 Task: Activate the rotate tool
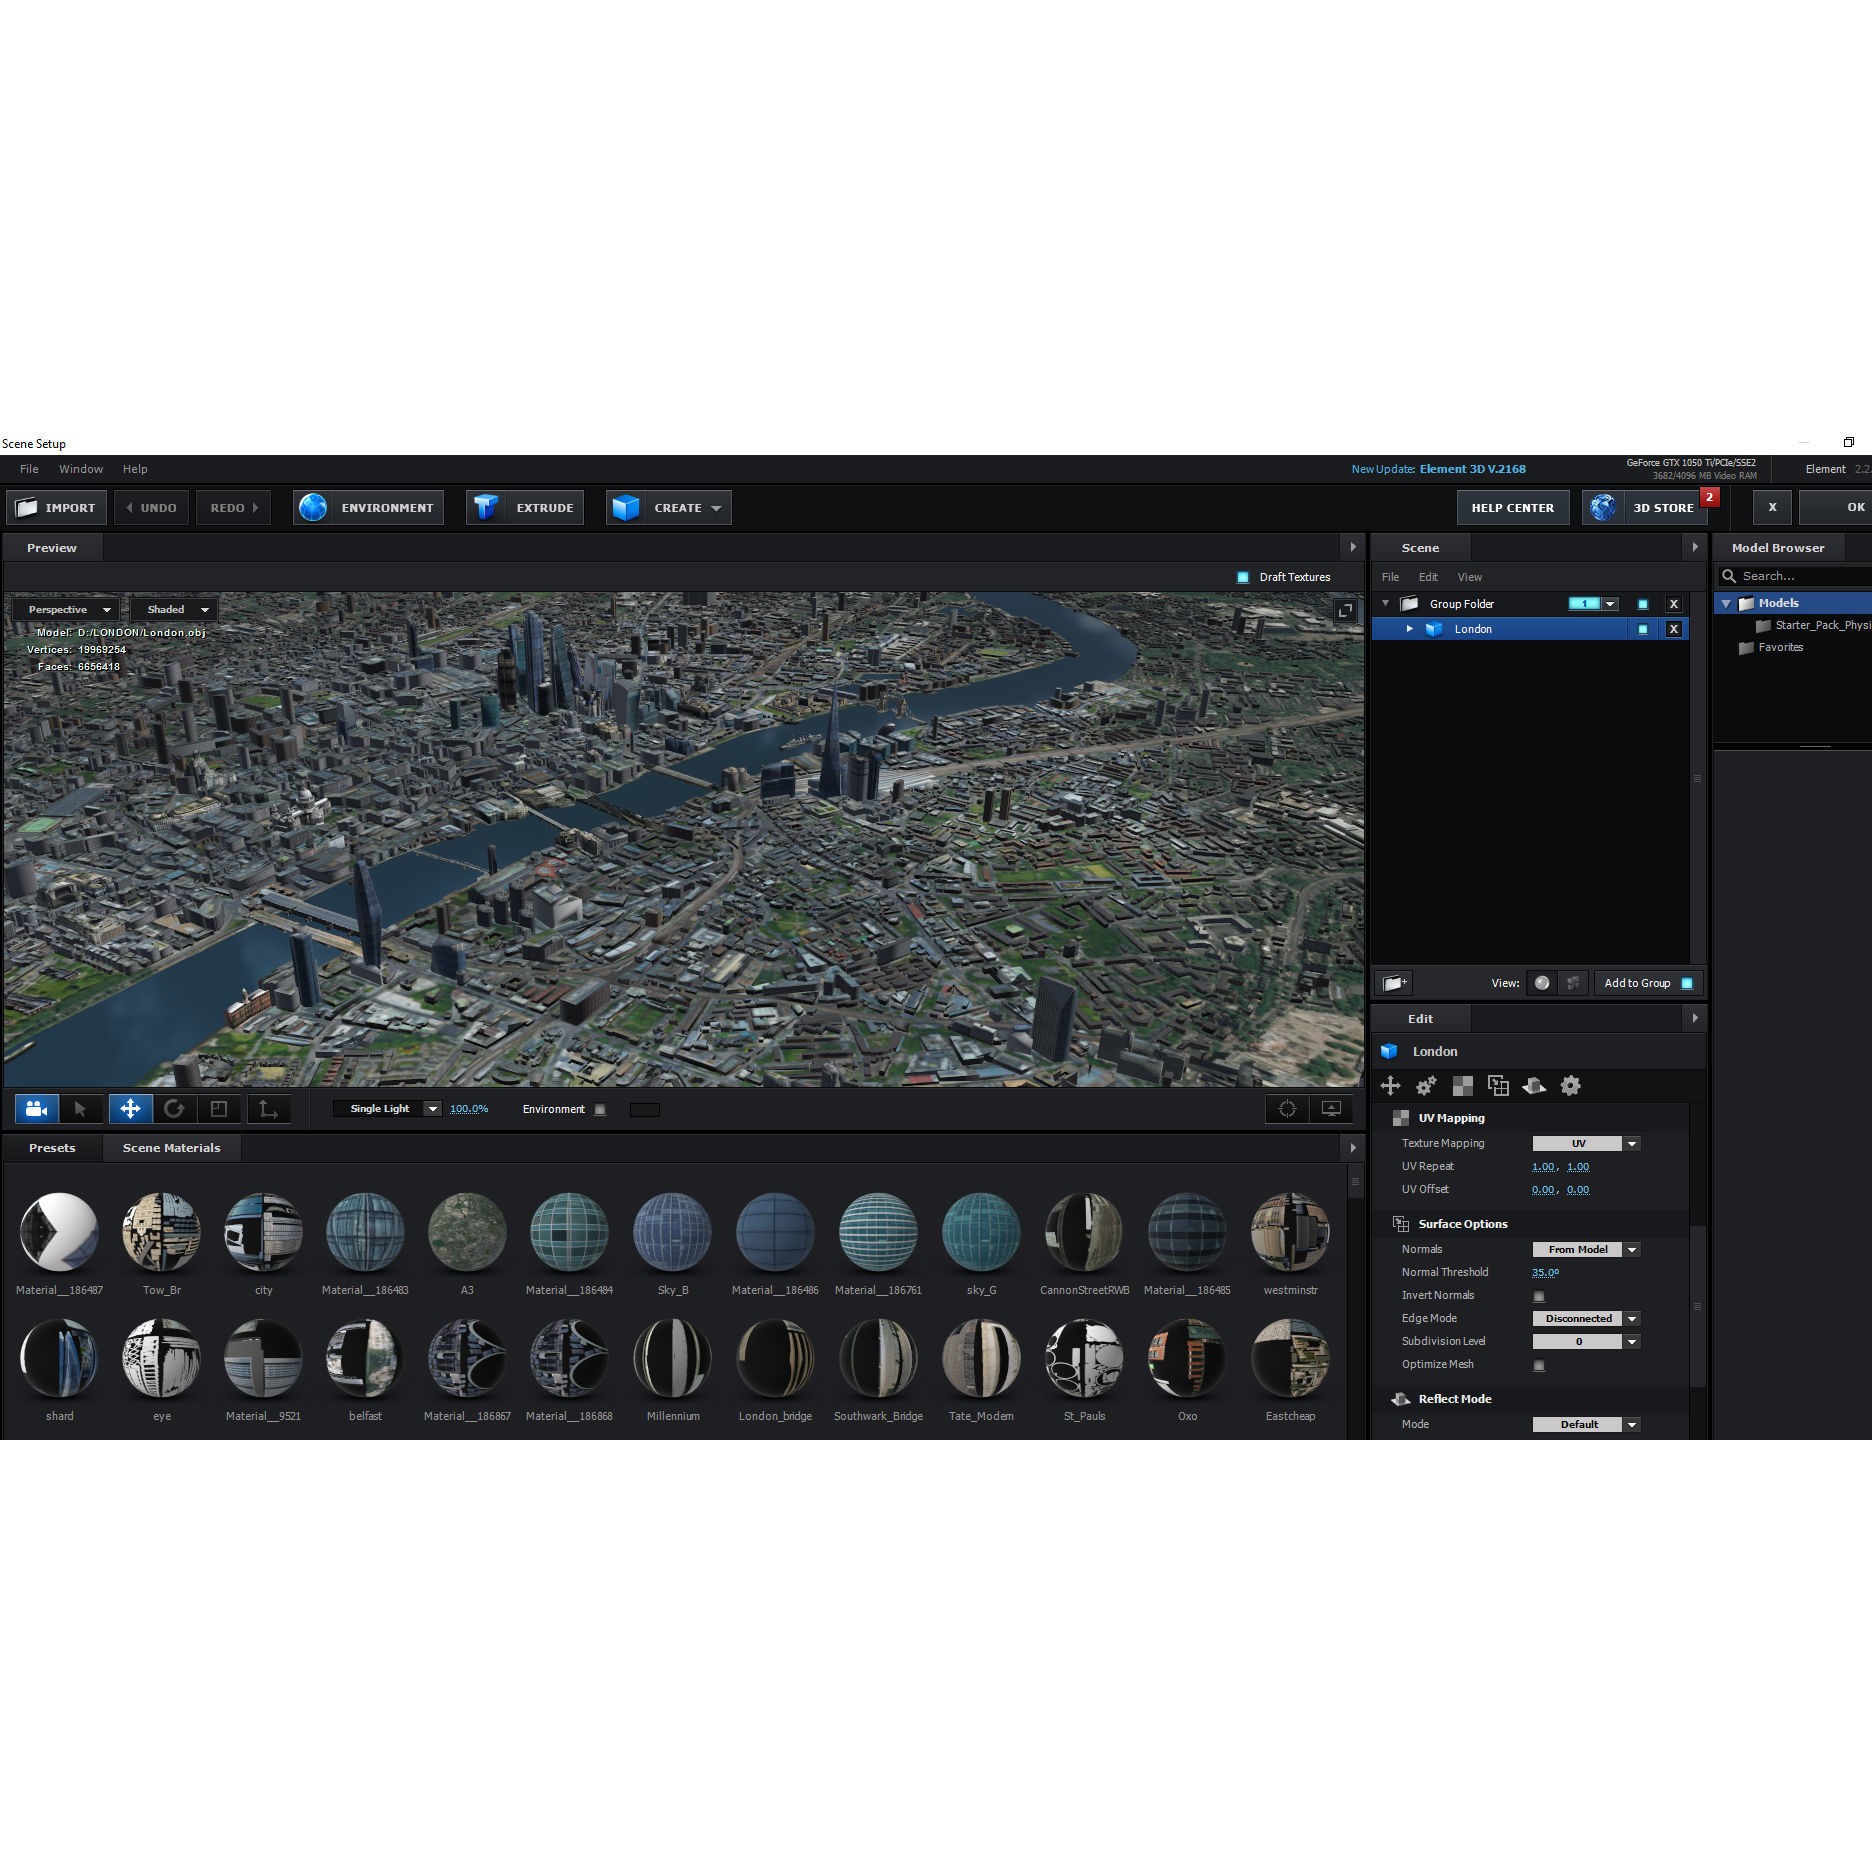pyautogui.click(x=176, y=1108)
